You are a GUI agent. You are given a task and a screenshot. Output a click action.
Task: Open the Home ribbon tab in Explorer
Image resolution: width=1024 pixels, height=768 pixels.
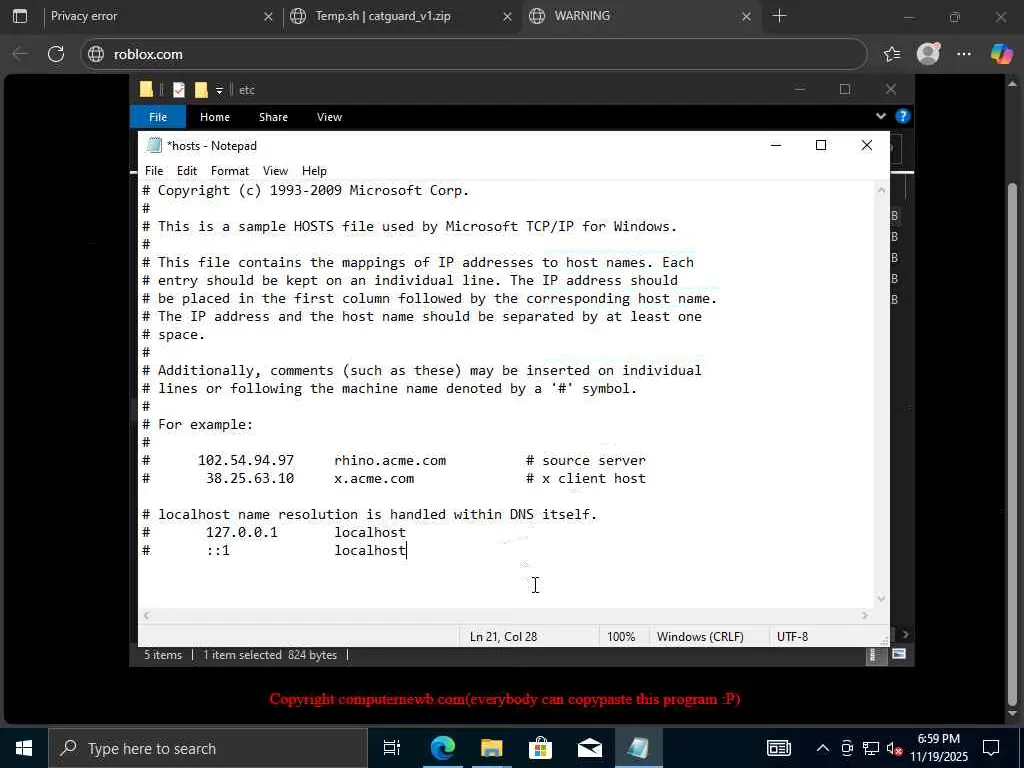point(215,117)
